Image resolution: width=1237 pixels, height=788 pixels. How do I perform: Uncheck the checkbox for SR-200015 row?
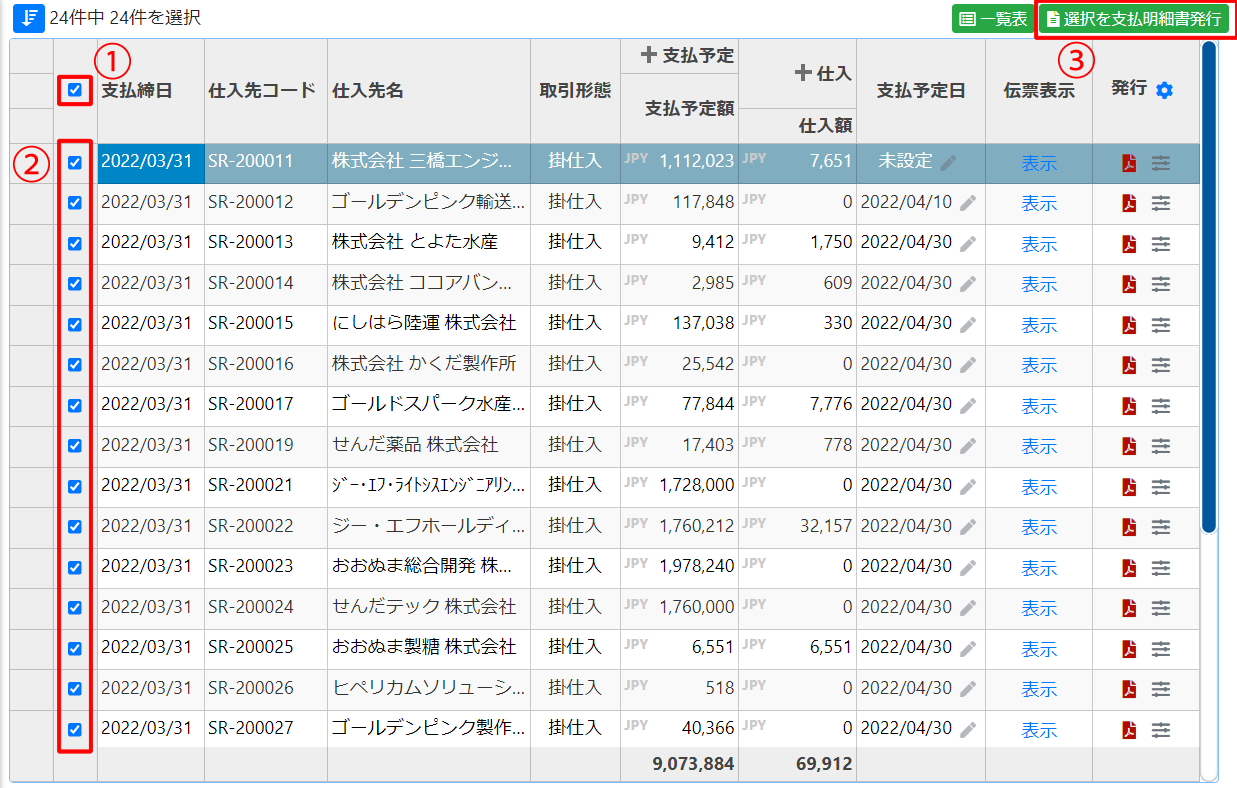[75, 324]
